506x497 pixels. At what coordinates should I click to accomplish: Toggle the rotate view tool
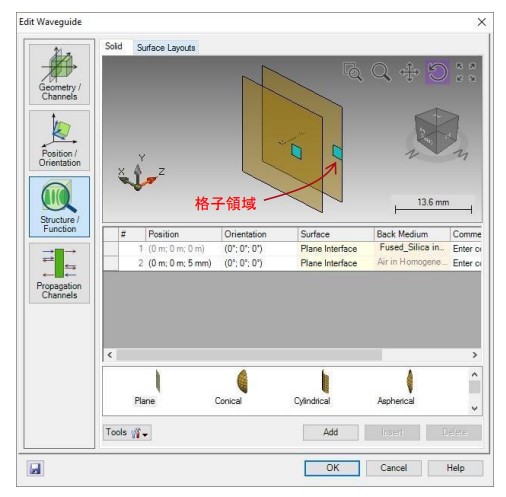click(x=437, y=72)
